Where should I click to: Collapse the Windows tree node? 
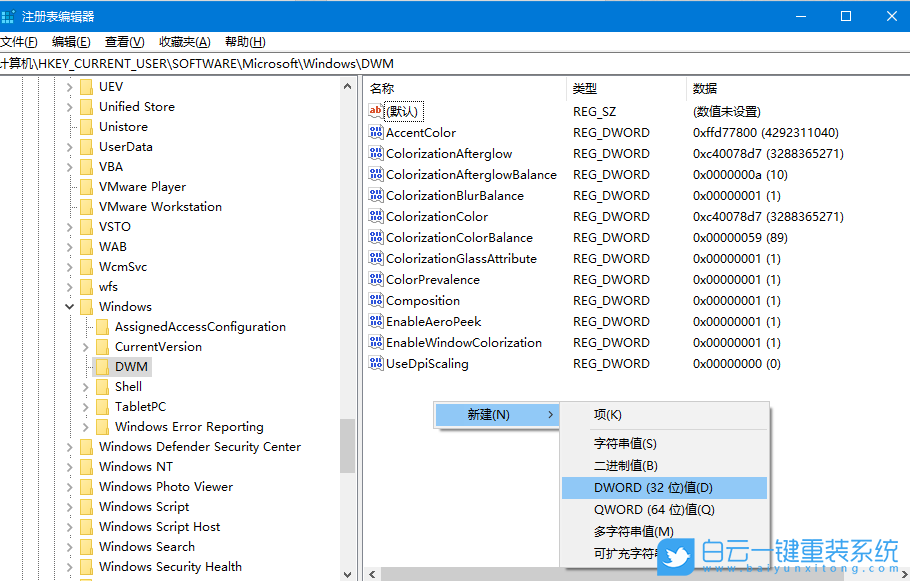69,306
